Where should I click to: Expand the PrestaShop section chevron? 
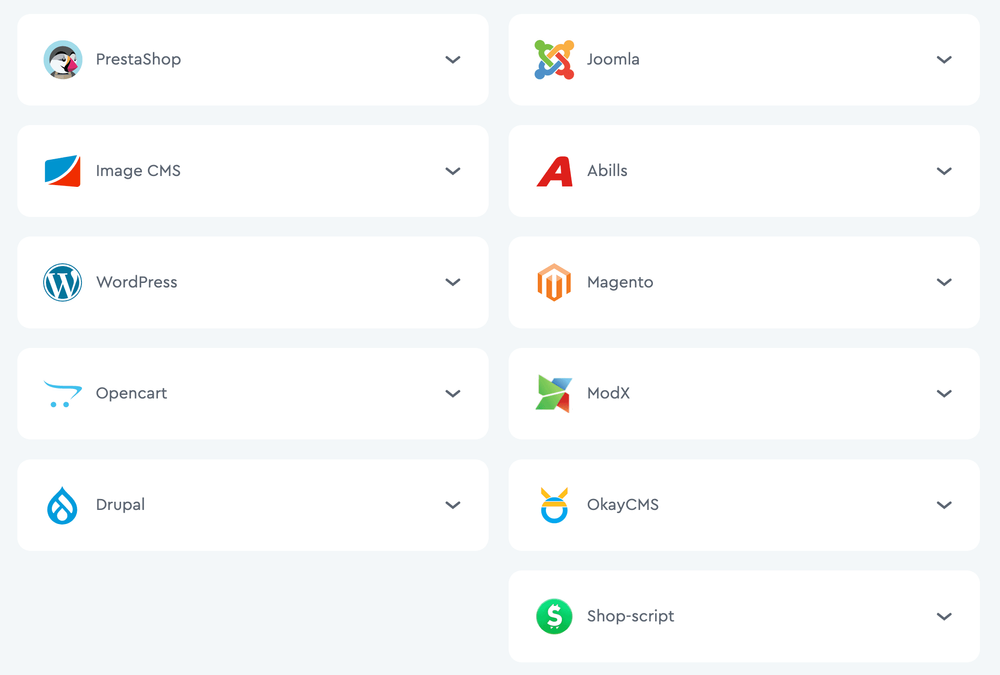(x=453, y=60)
